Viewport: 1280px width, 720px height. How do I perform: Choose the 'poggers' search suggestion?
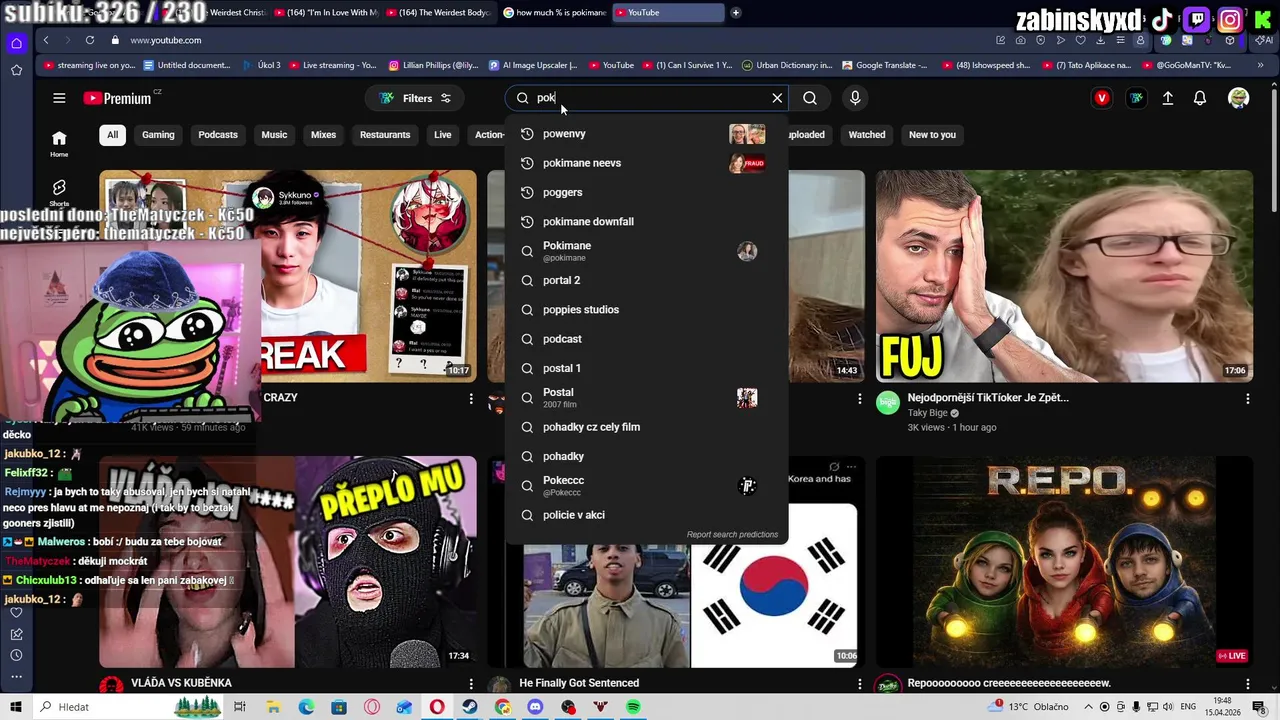[x=646, y=192]
